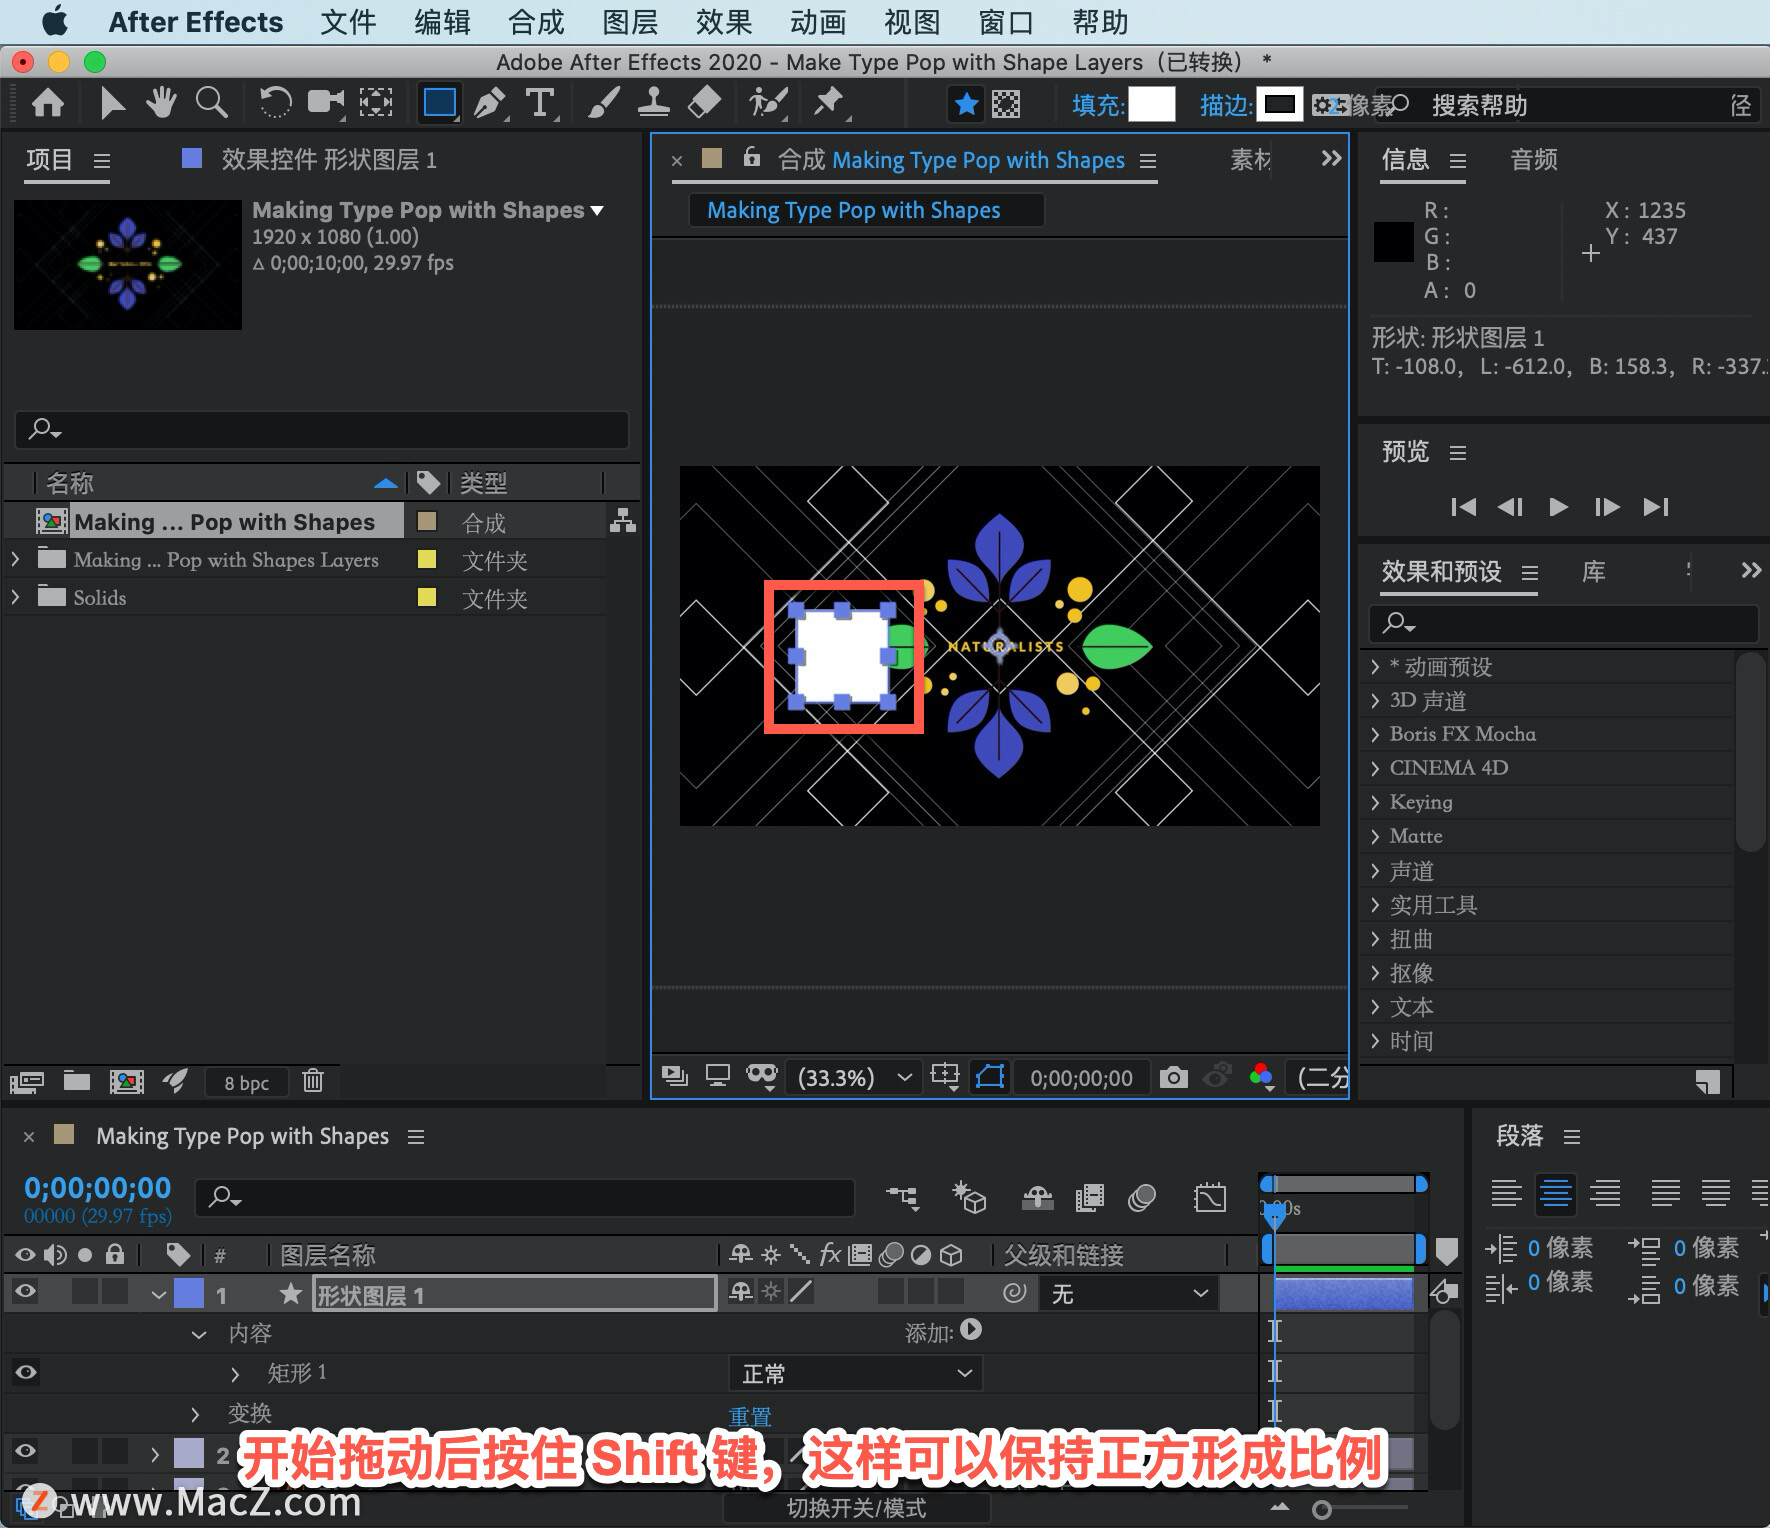Open the 图层 menu

pos(630,22)
